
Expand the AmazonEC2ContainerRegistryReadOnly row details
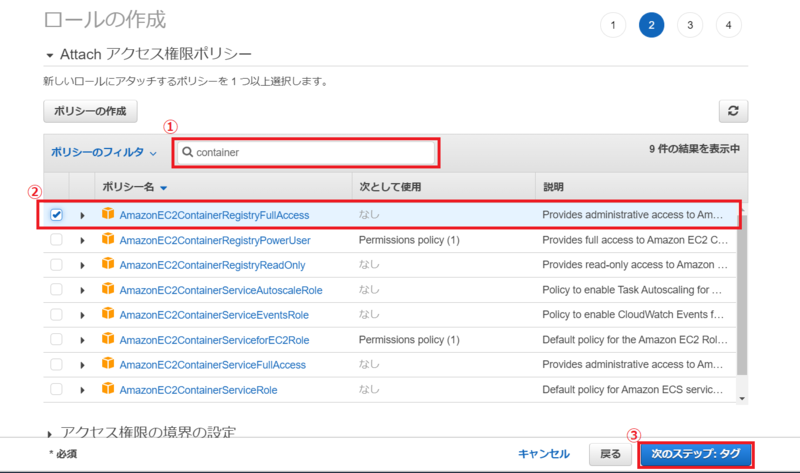click(x=82, y=265)
